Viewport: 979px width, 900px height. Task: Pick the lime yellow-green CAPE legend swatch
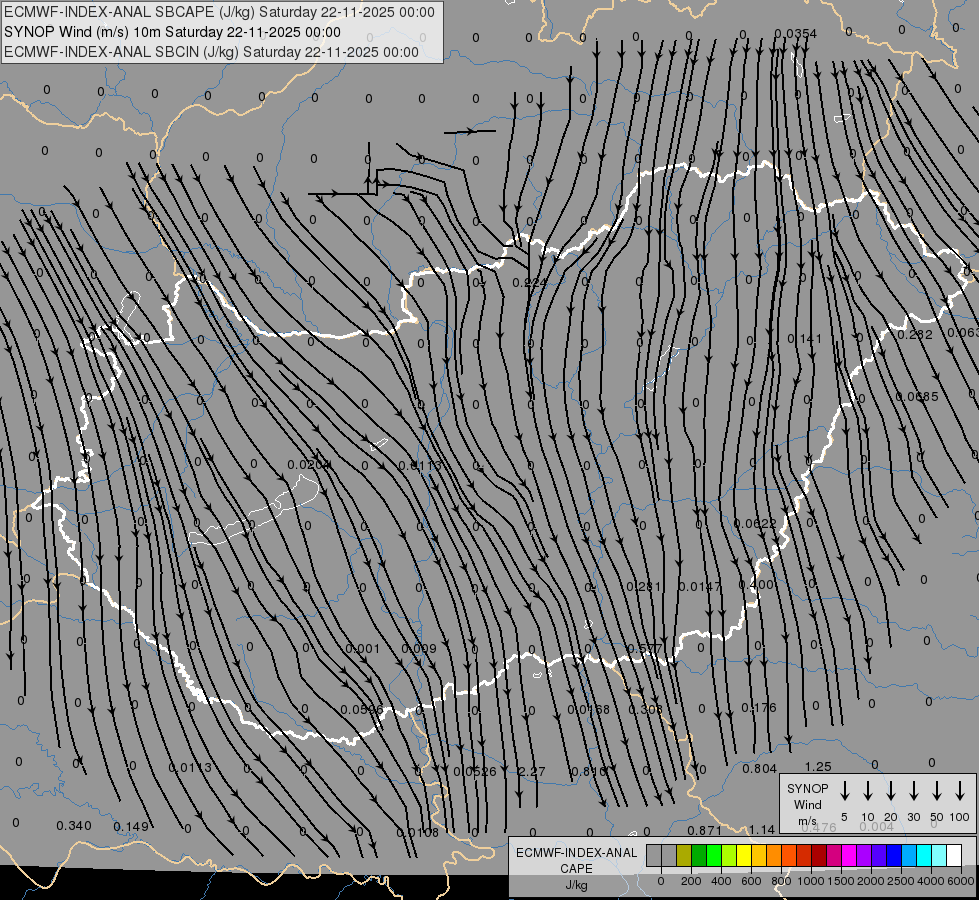(729, 856)
